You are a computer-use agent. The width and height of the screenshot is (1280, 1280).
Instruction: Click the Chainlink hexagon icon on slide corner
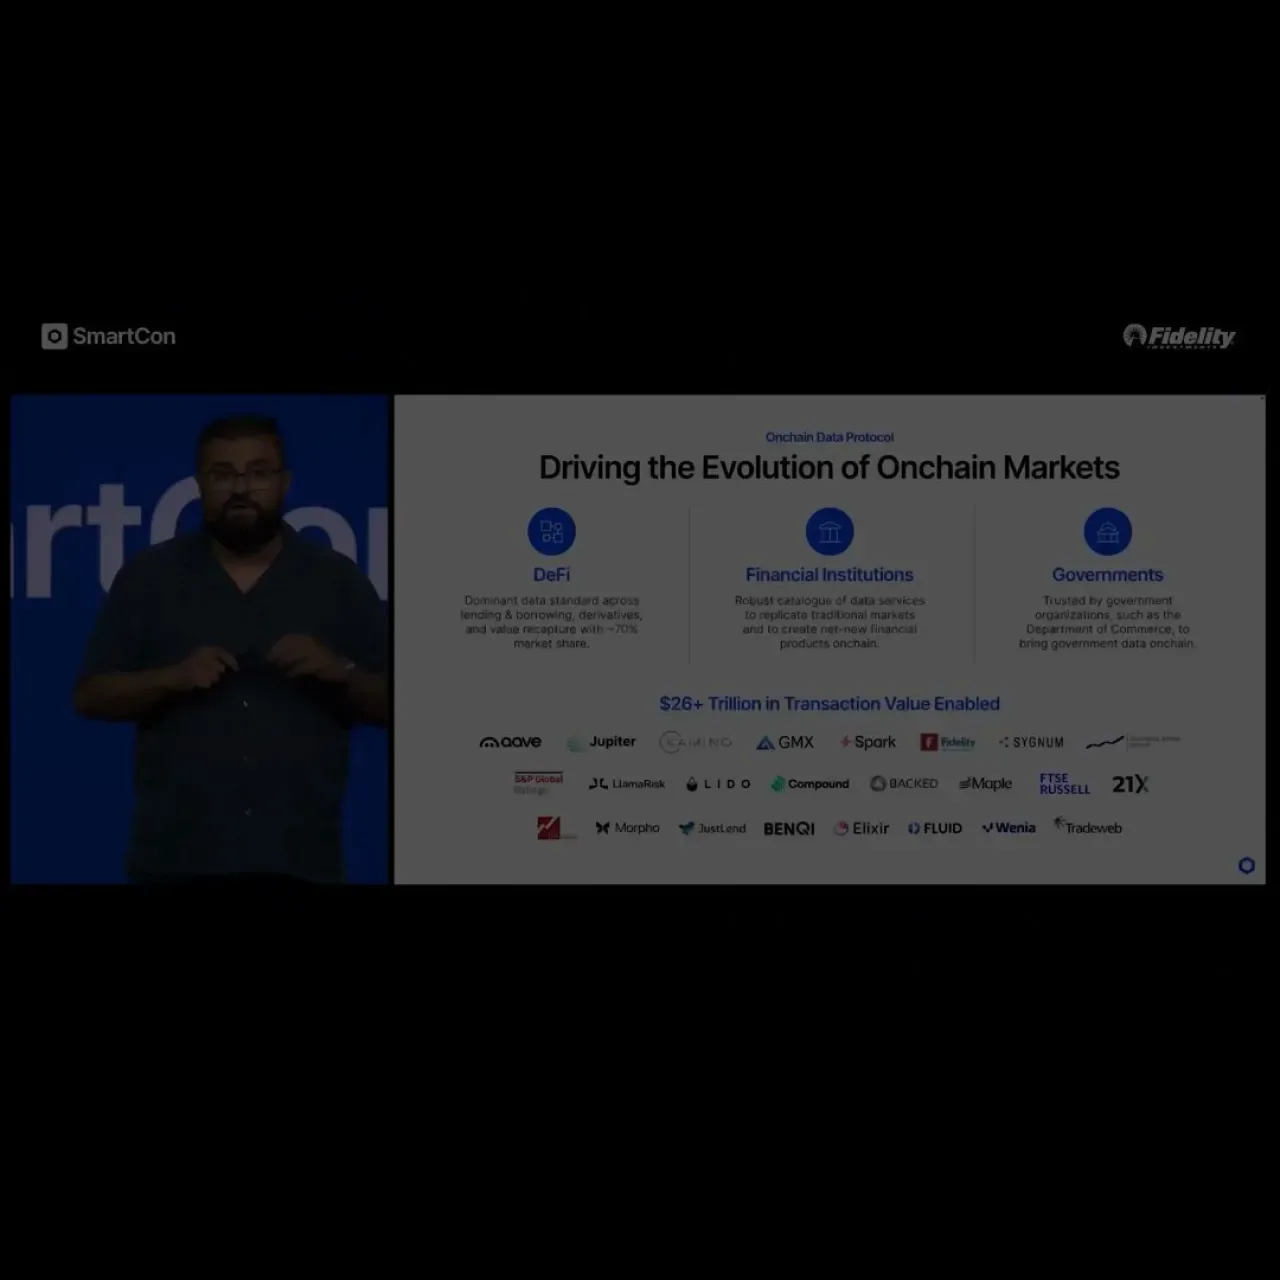pos(1246,865)
